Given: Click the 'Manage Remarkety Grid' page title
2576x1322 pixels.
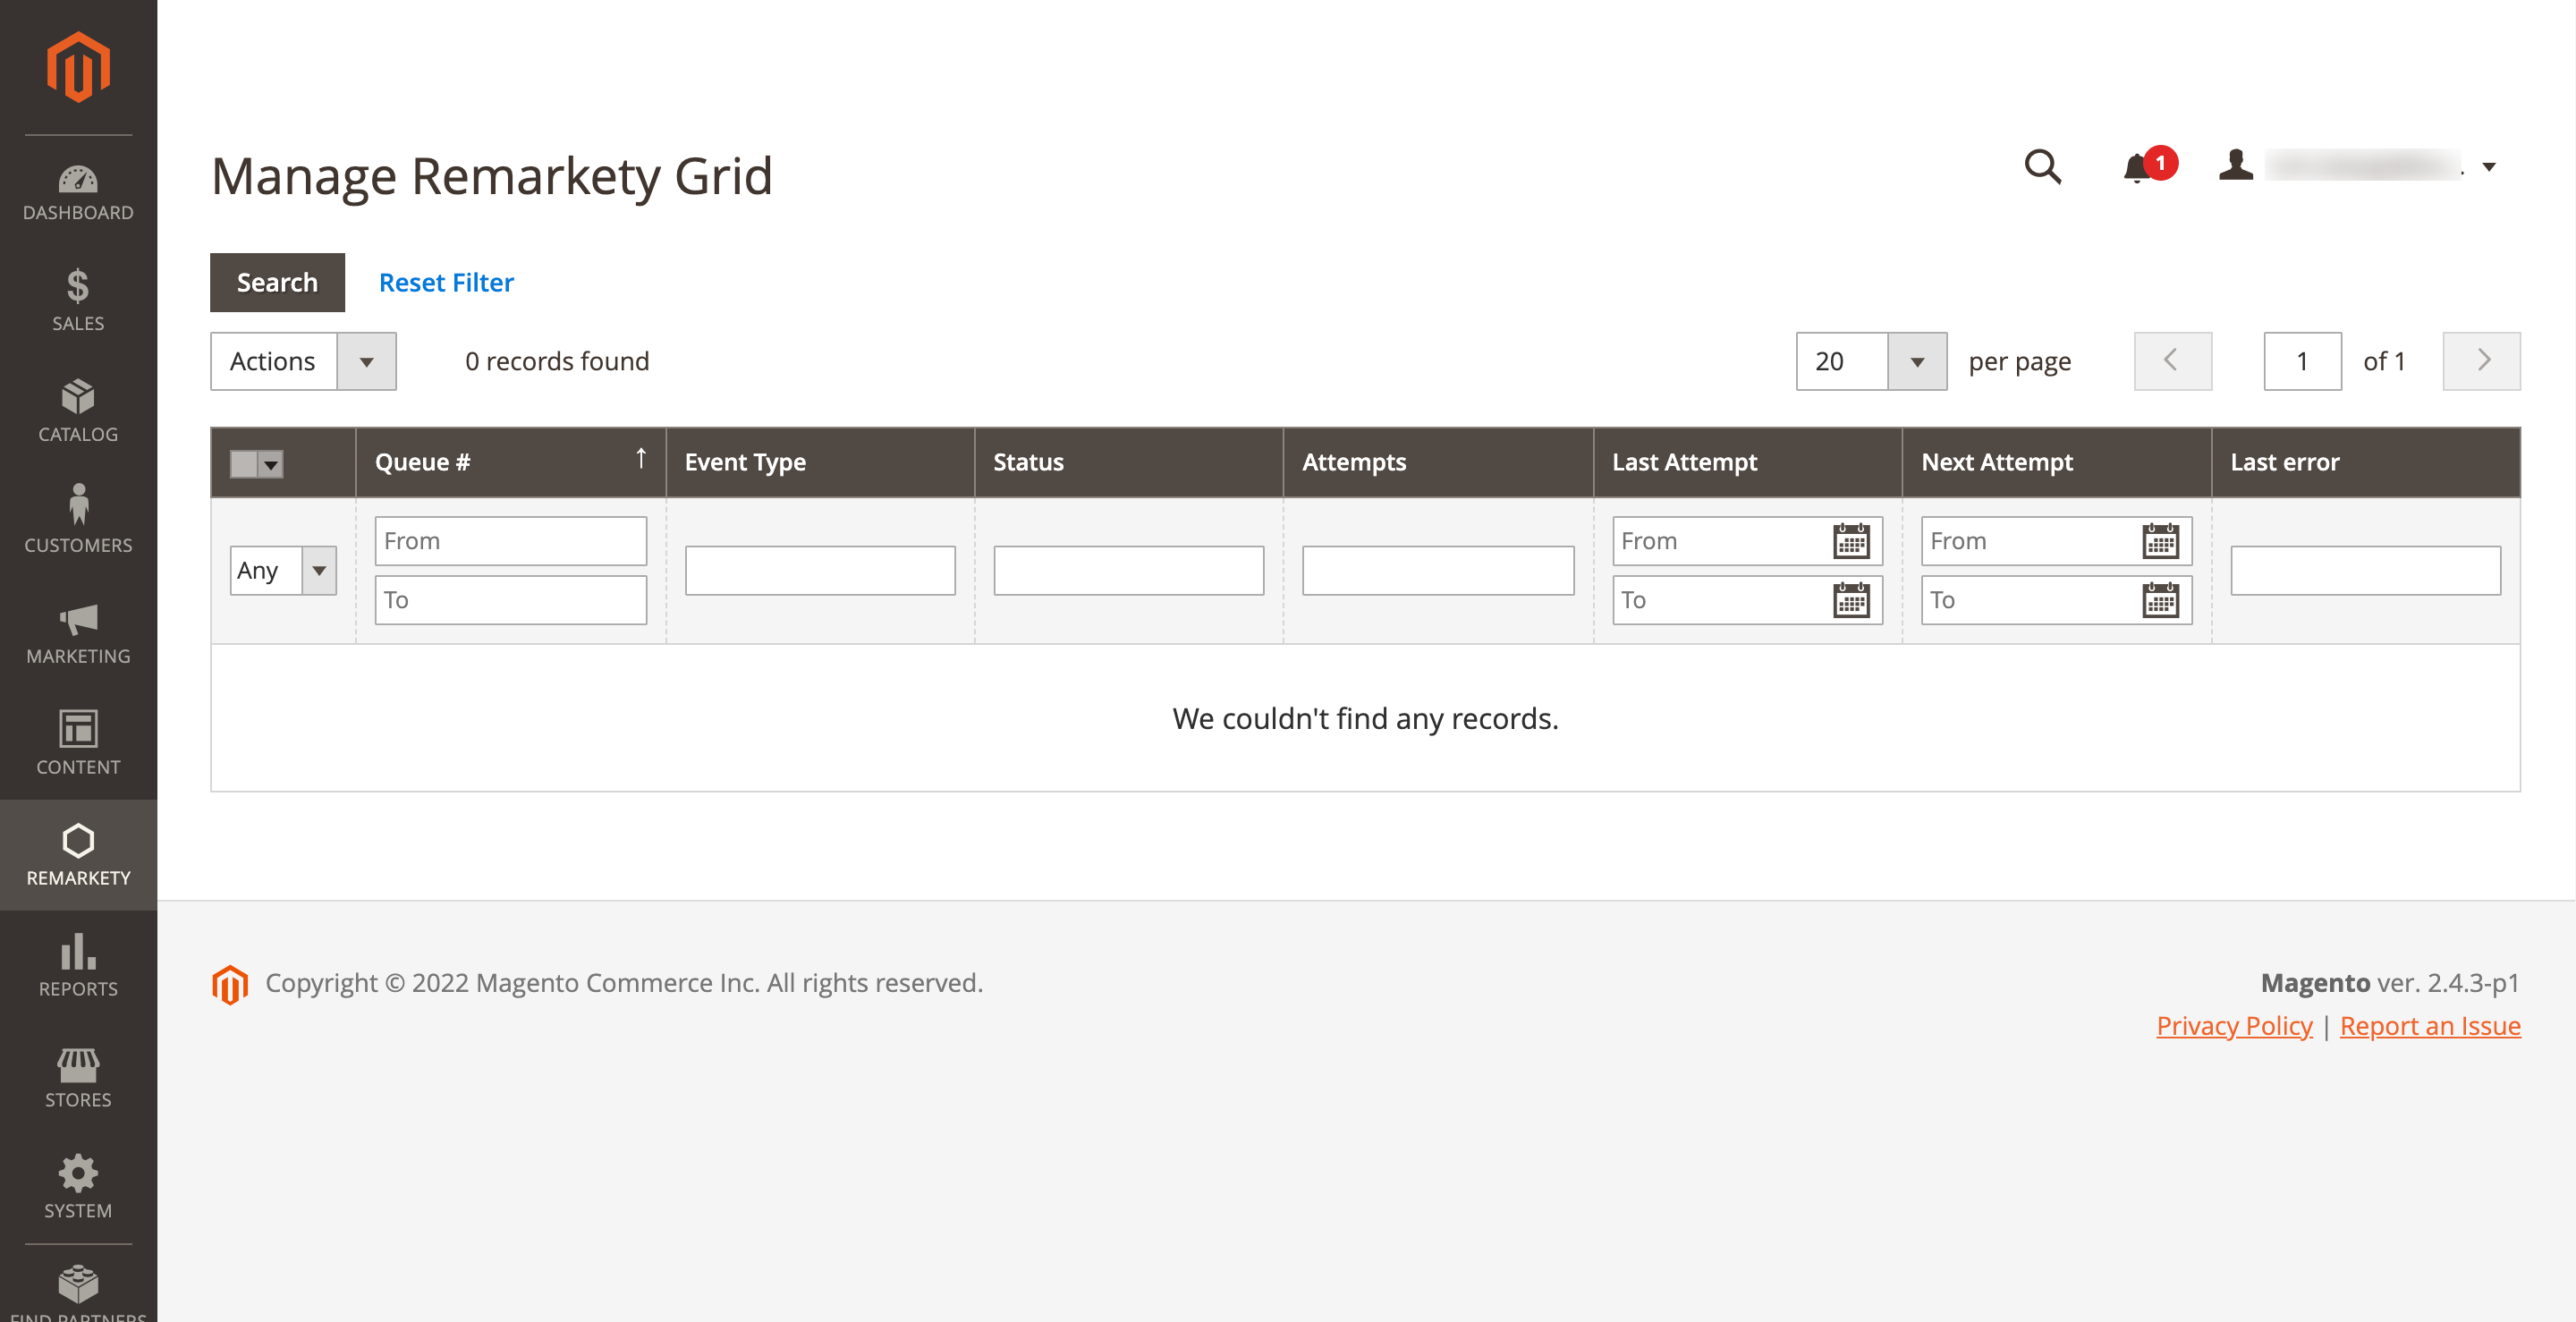Looking at the screenshot, I should [492, 176].
